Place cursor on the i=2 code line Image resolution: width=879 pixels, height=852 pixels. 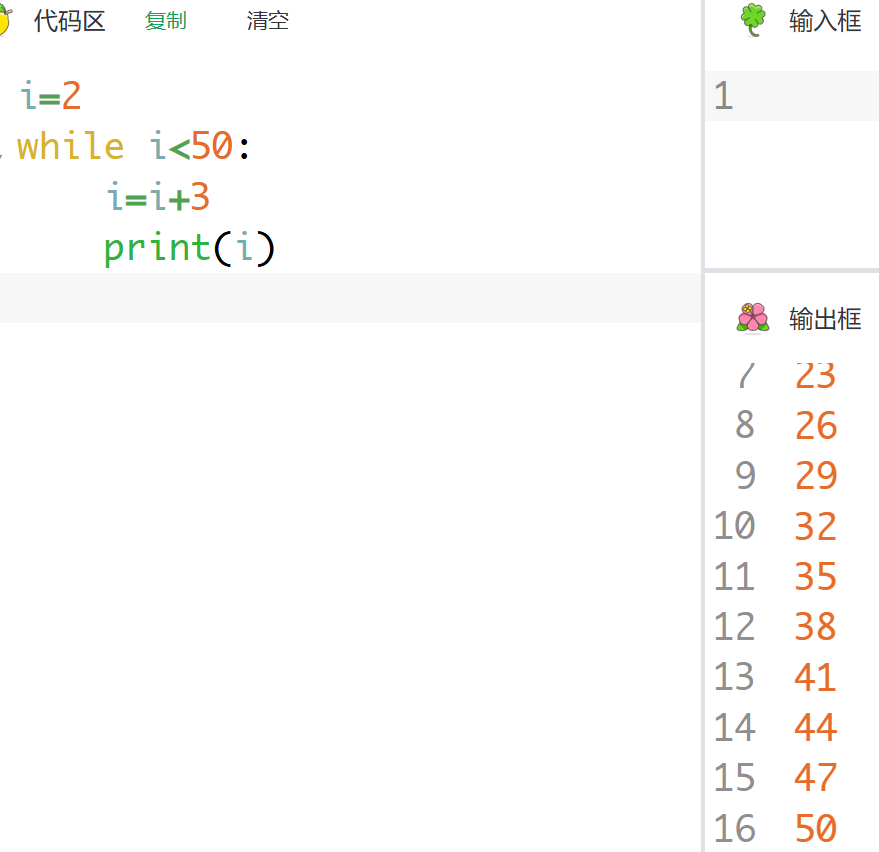pyautogui.click(x=50, y=97)
